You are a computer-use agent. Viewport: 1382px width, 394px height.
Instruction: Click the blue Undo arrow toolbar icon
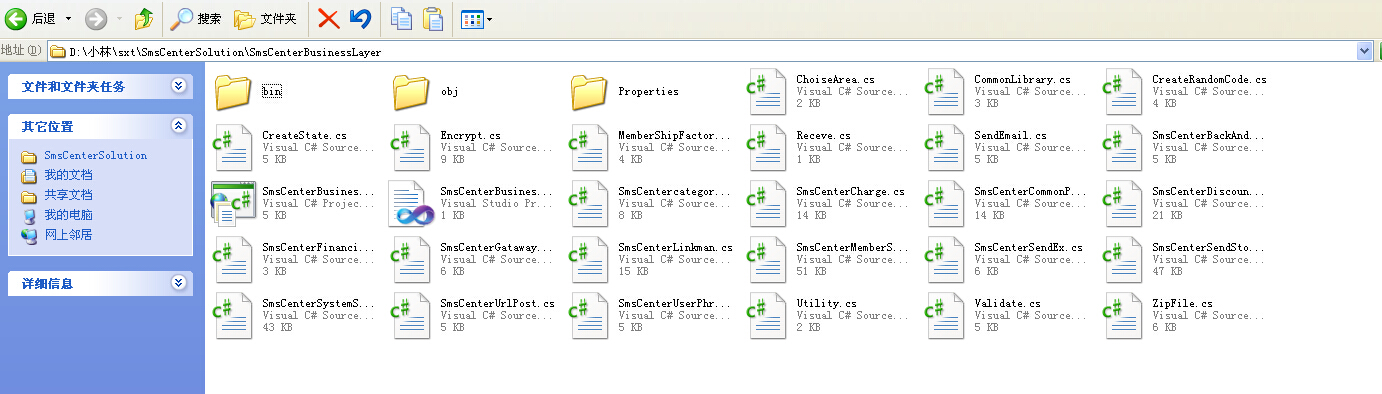pos(361,18)
